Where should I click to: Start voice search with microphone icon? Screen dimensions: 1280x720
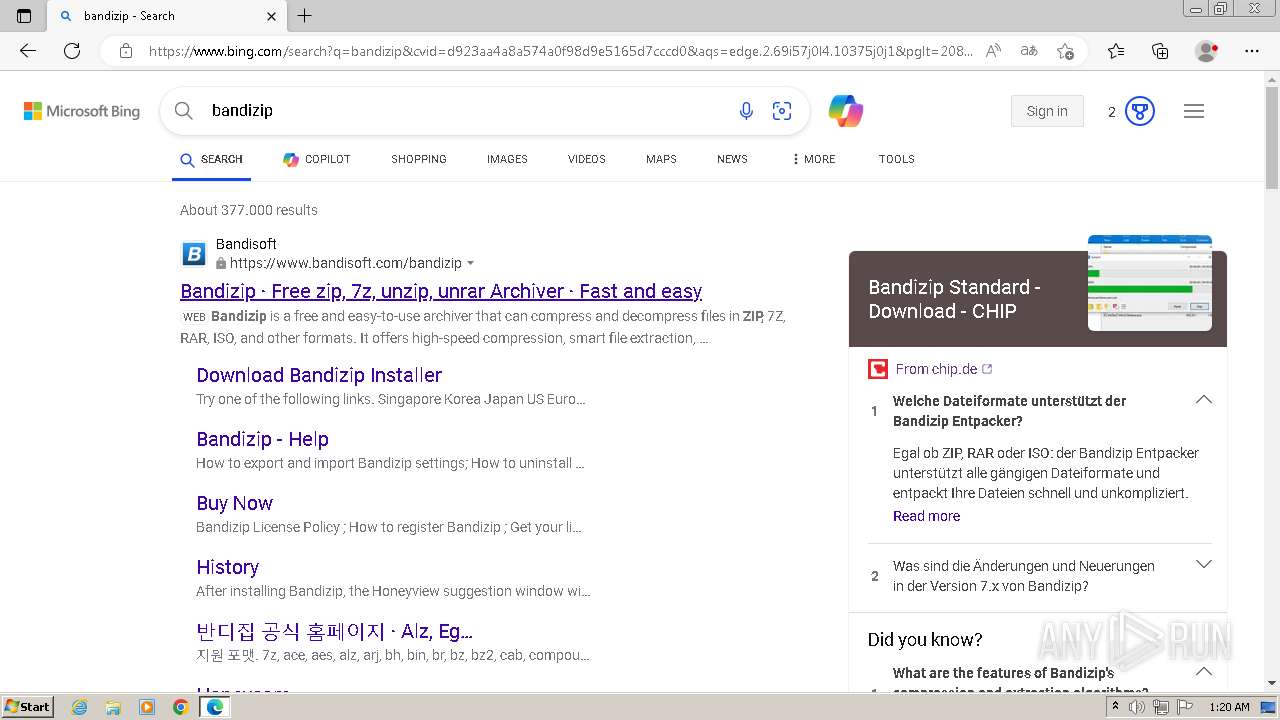tap(746, 111)
